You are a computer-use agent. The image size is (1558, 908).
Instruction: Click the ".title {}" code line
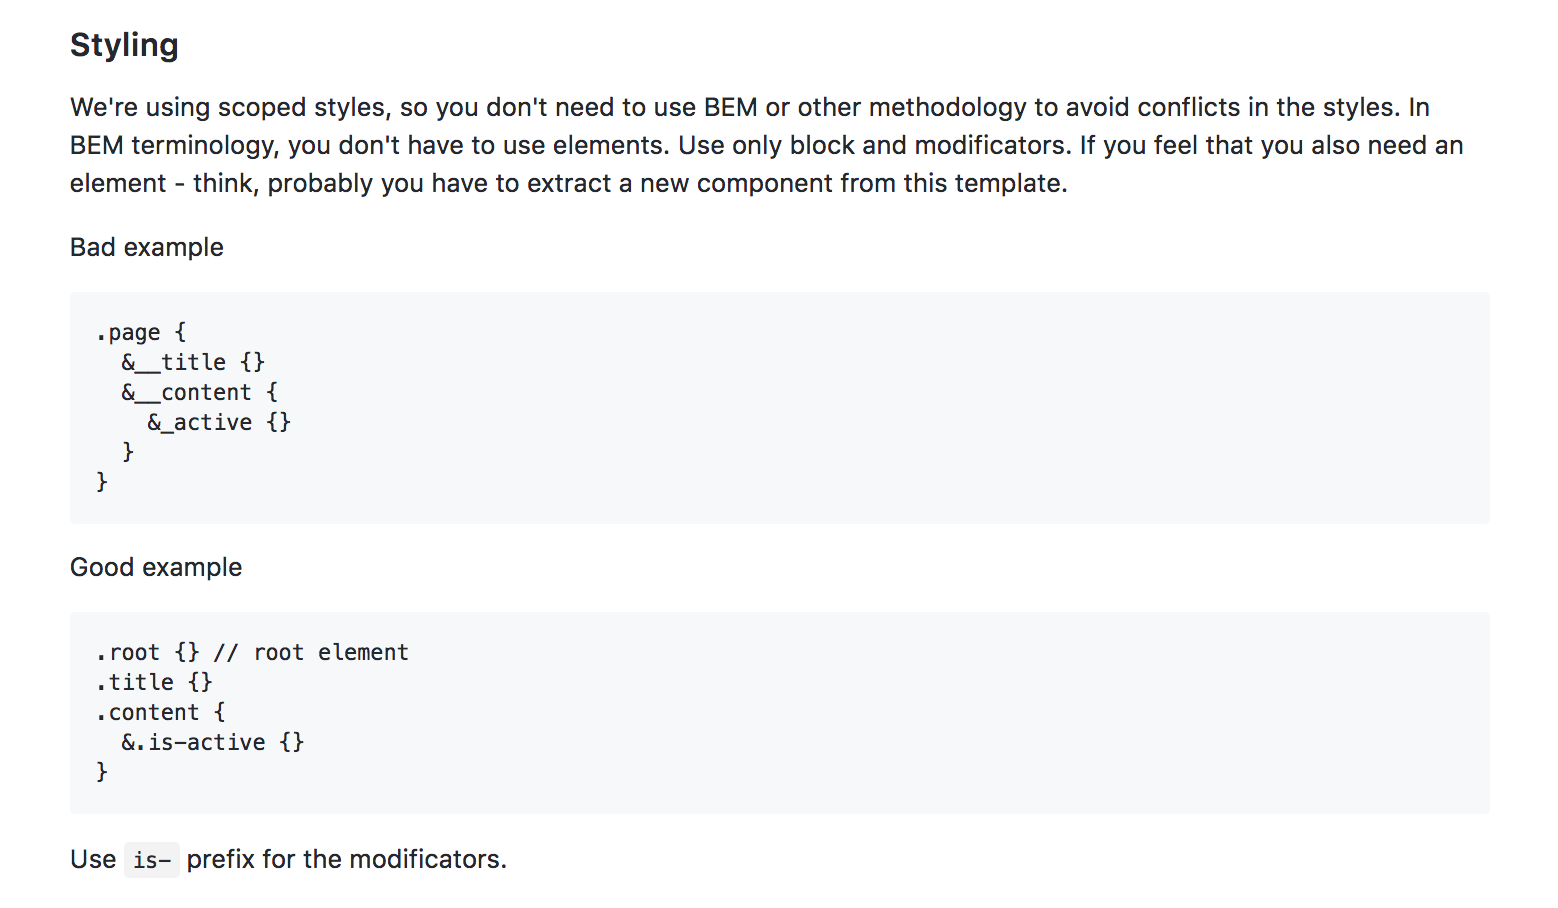point(154,682)
